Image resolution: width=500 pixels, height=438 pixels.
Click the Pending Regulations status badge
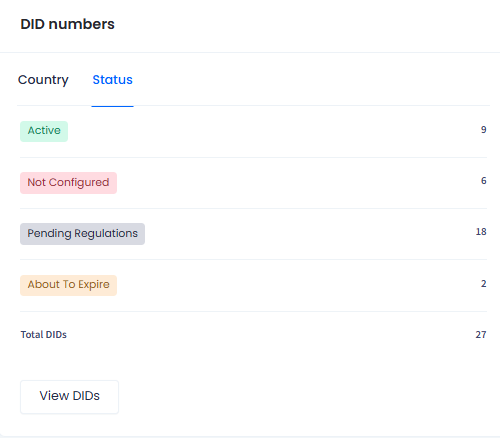coord(82,234)
